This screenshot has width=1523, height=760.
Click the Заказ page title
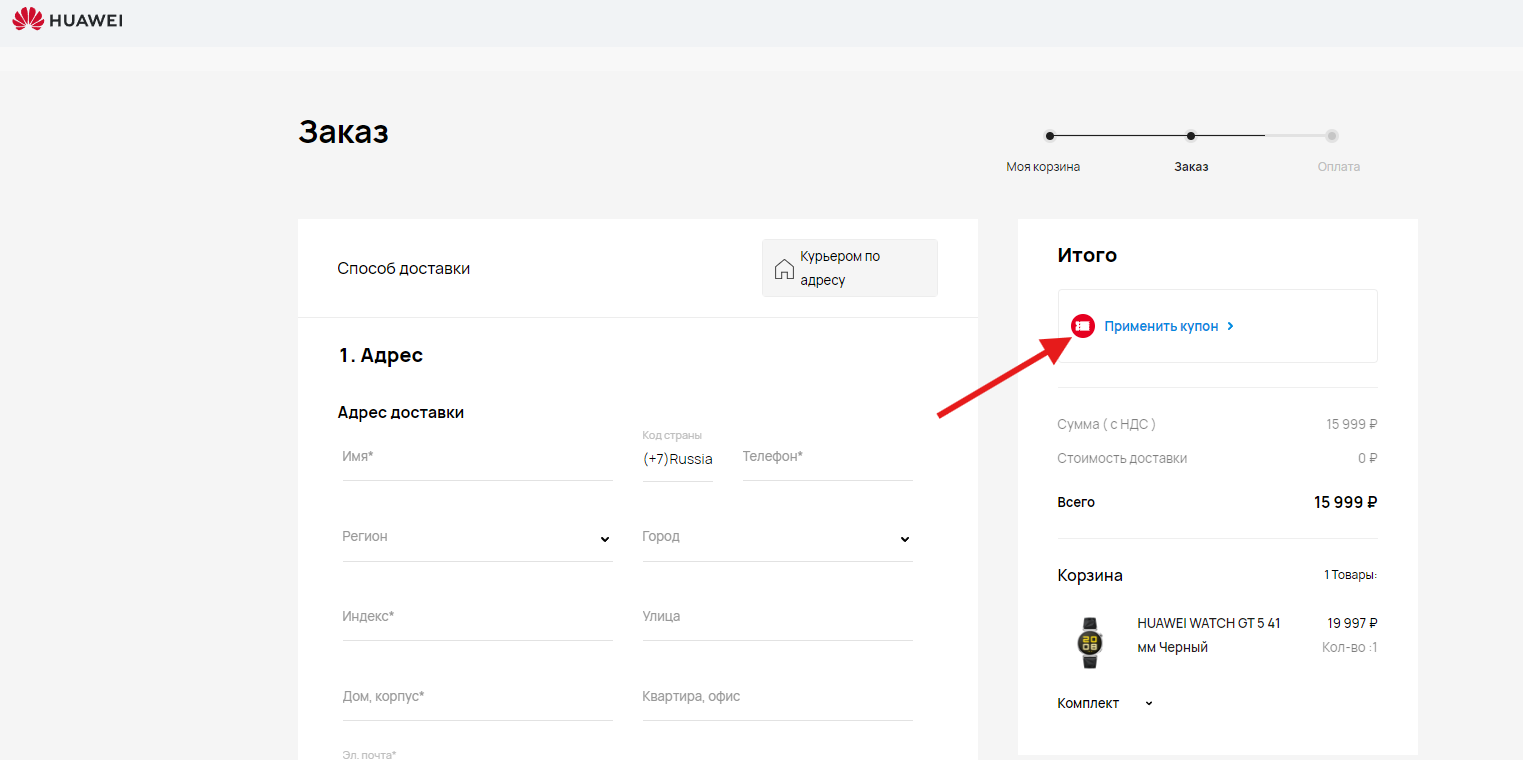[x=343, y=131]
